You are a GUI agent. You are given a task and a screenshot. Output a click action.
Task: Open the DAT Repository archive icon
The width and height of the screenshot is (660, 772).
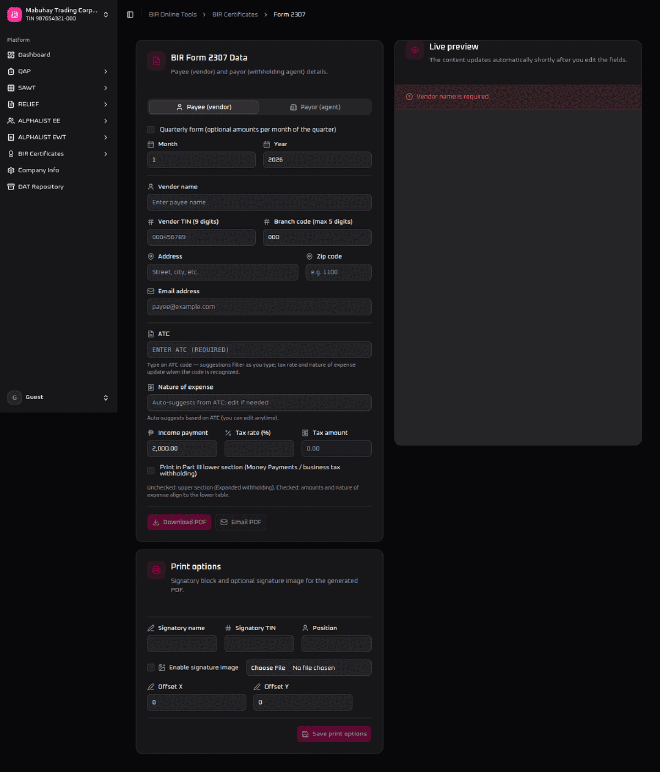[x=11, y=187]
